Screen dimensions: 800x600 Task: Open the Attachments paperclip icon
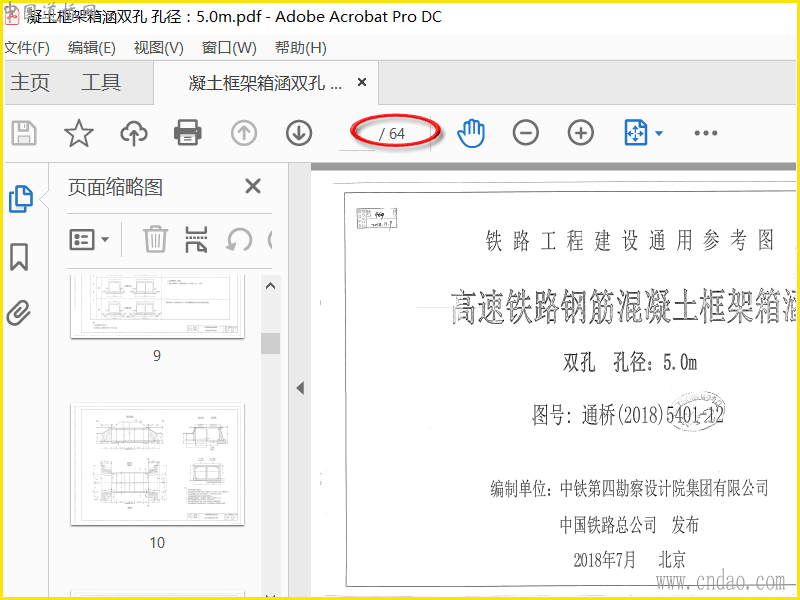19,313
